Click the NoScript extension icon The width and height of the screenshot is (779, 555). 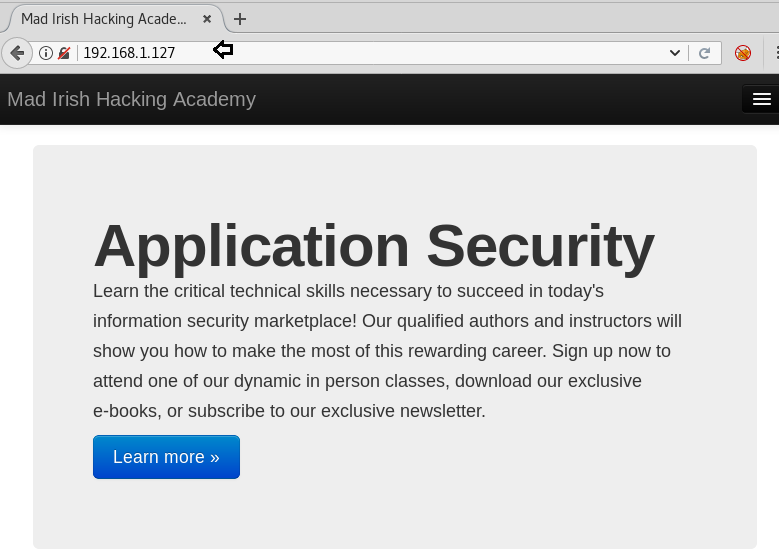click(x=743, y=53)
